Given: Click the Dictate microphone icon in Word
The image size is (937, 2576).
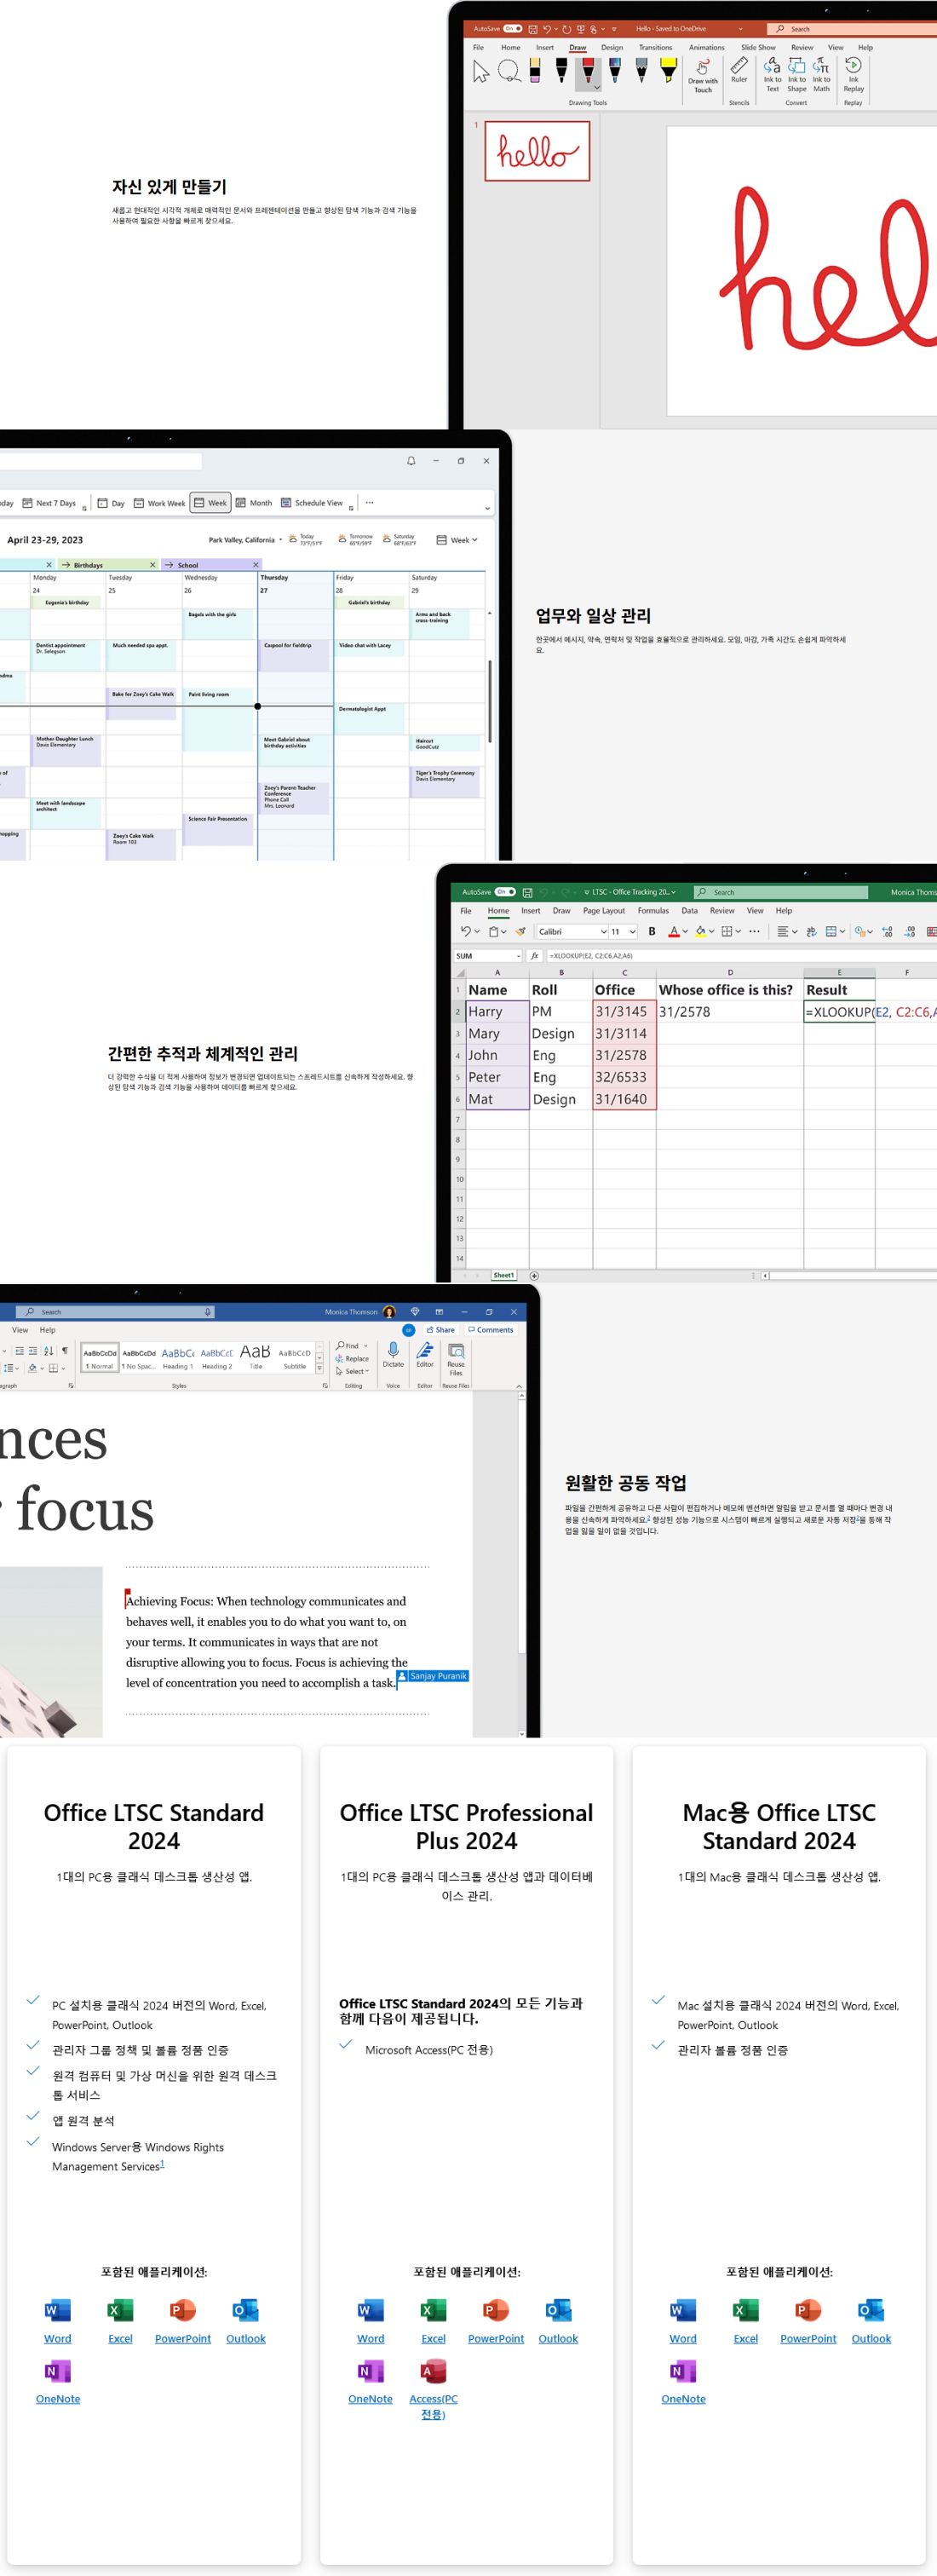Looking at the screenshot, I should pyautogui.click(x=393, y=1354).
